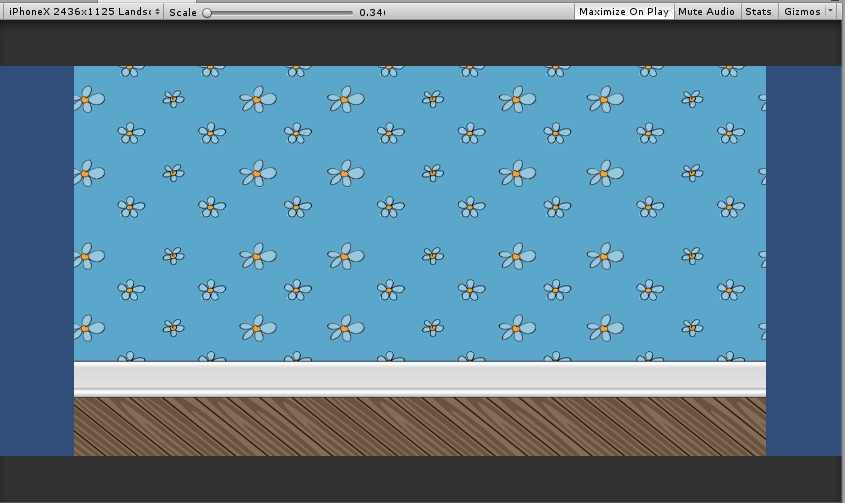Click the brown wooden floor
The image size is (845, 503).
pos(420,427)
